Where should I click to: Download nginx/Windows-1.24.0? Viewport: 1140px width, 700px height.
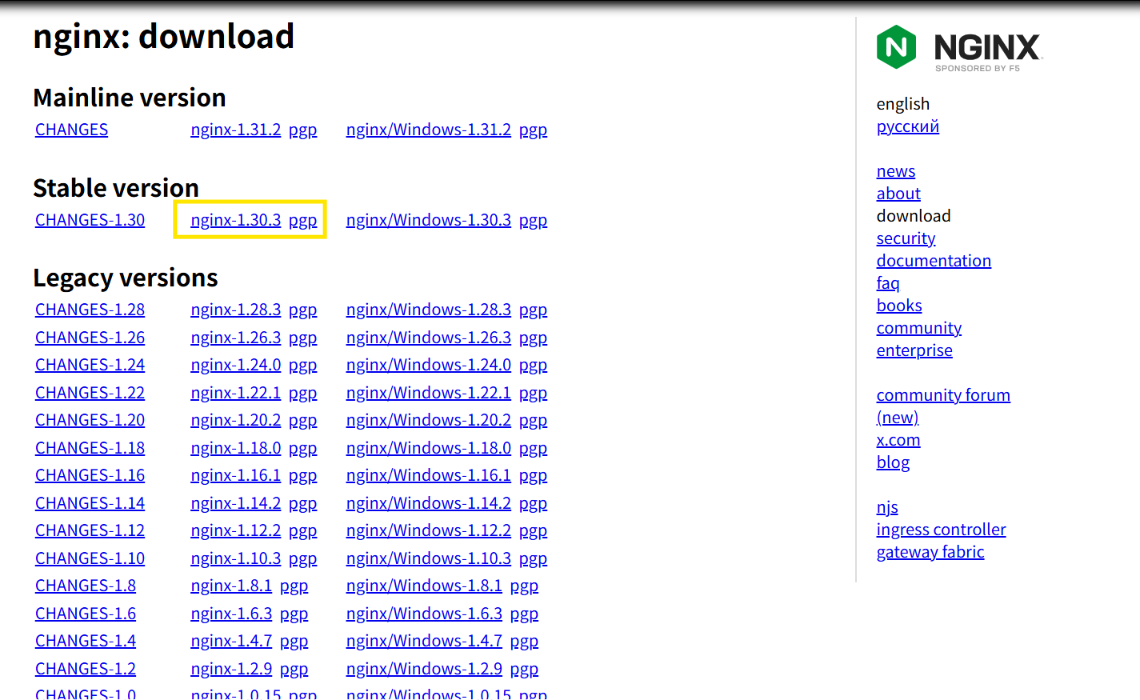[x=428, y=365]
